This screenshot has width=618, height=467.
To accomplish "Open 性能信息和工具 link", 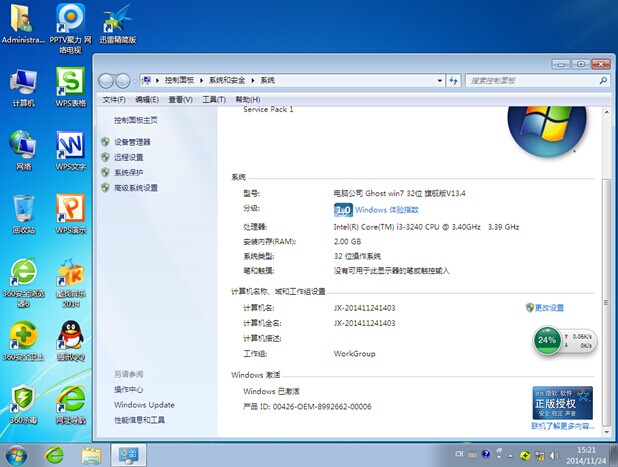I will tap(139, 420).
